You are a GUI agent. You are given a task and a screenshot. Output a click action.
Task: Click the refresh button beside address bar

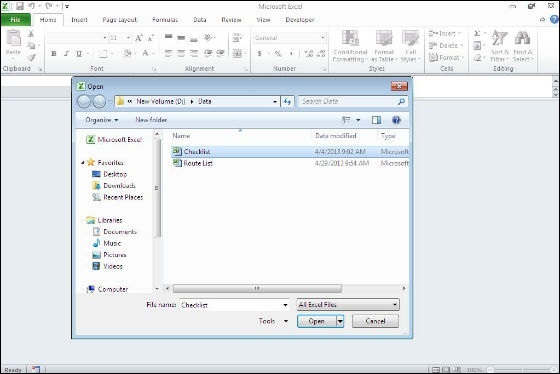point(288,101)
